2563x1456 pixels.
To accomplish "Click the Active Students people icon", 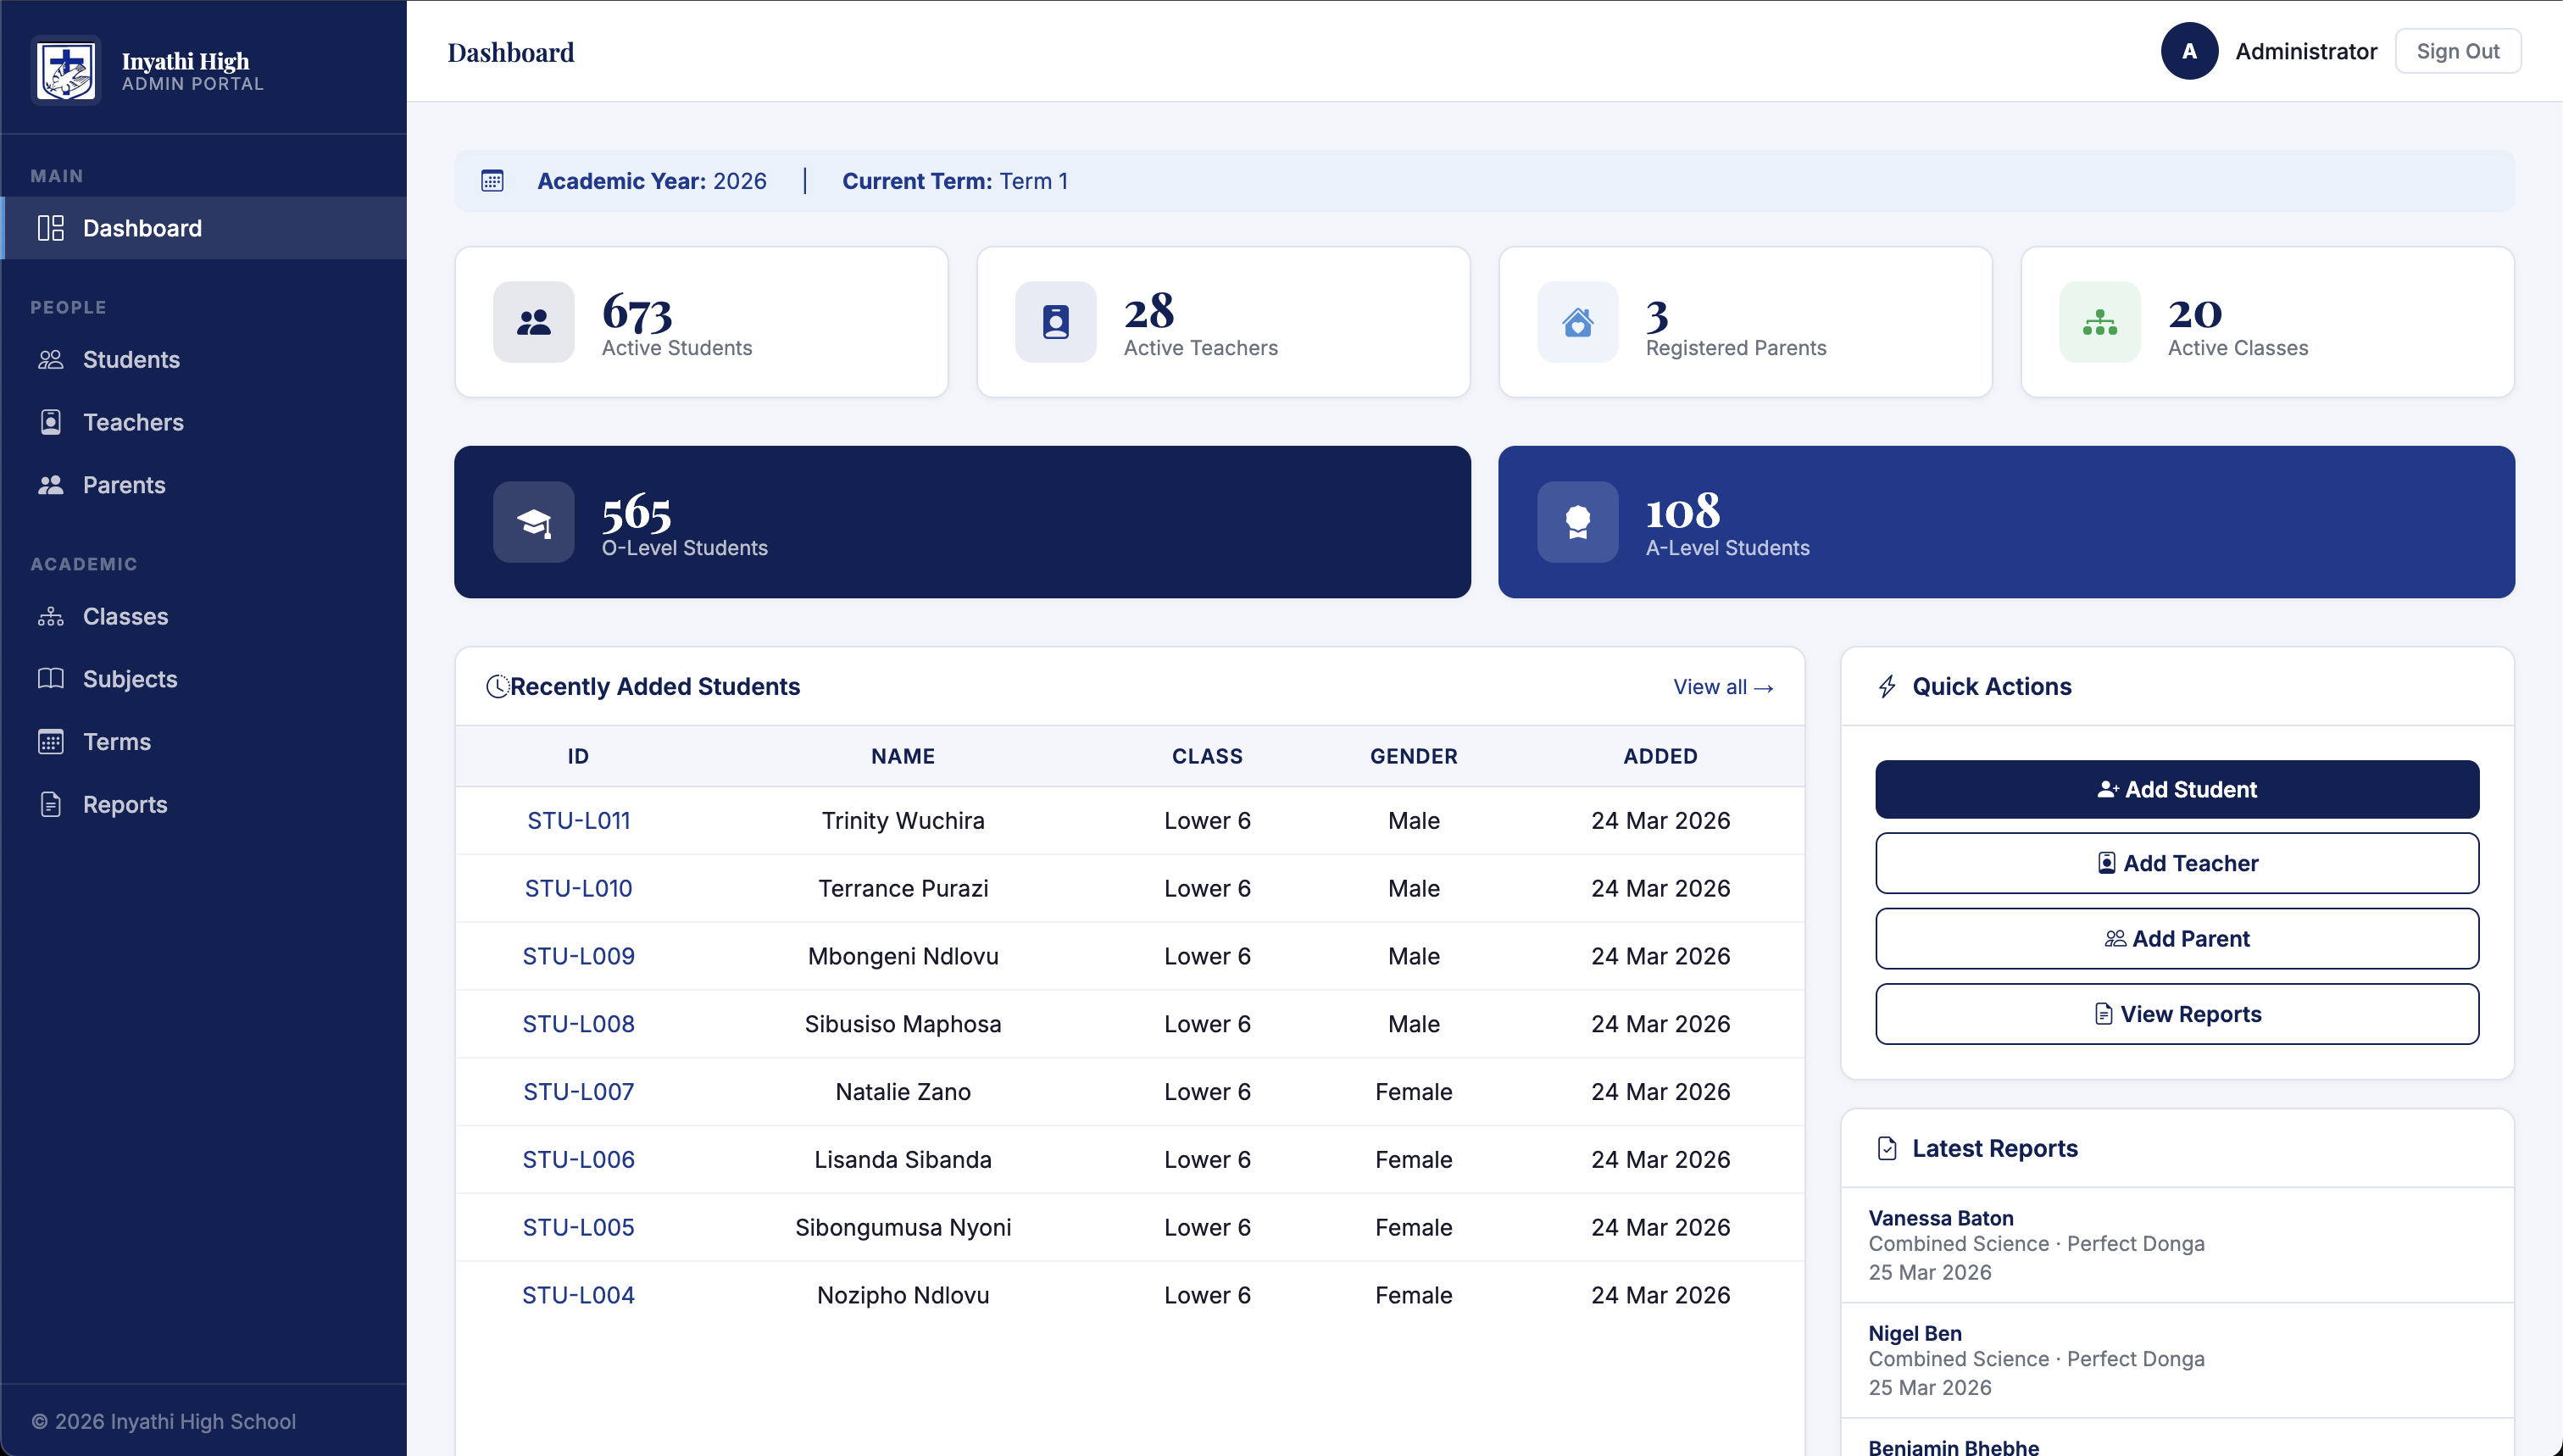I will pyautogui.click(x=533, y=322).
